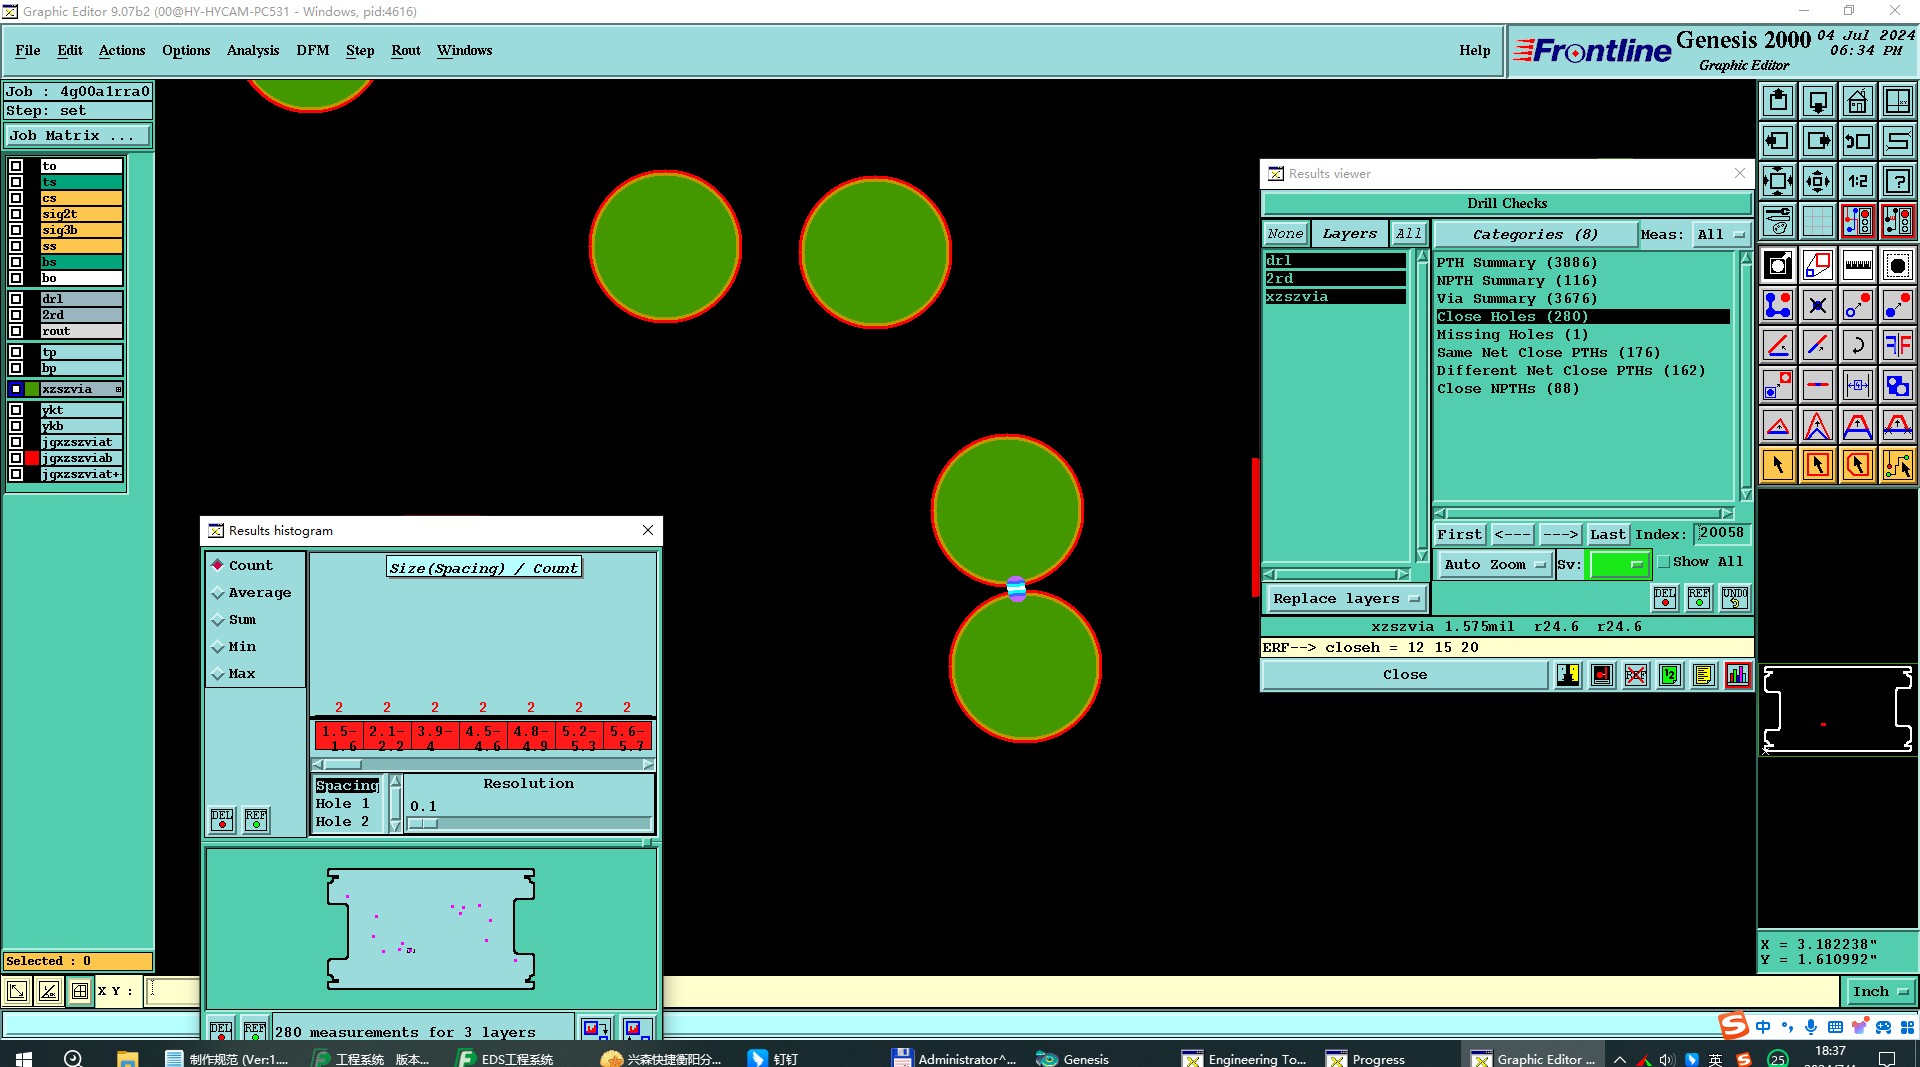1920x1067 pixels.
Task: Open the Meas All dropdown
Action: [1720, 235]
